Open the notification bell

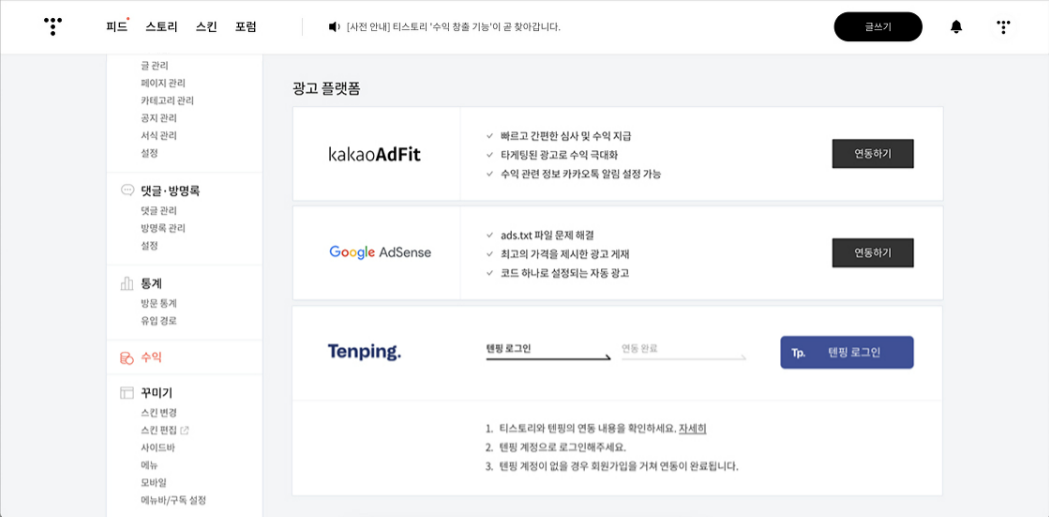(957, 27)
